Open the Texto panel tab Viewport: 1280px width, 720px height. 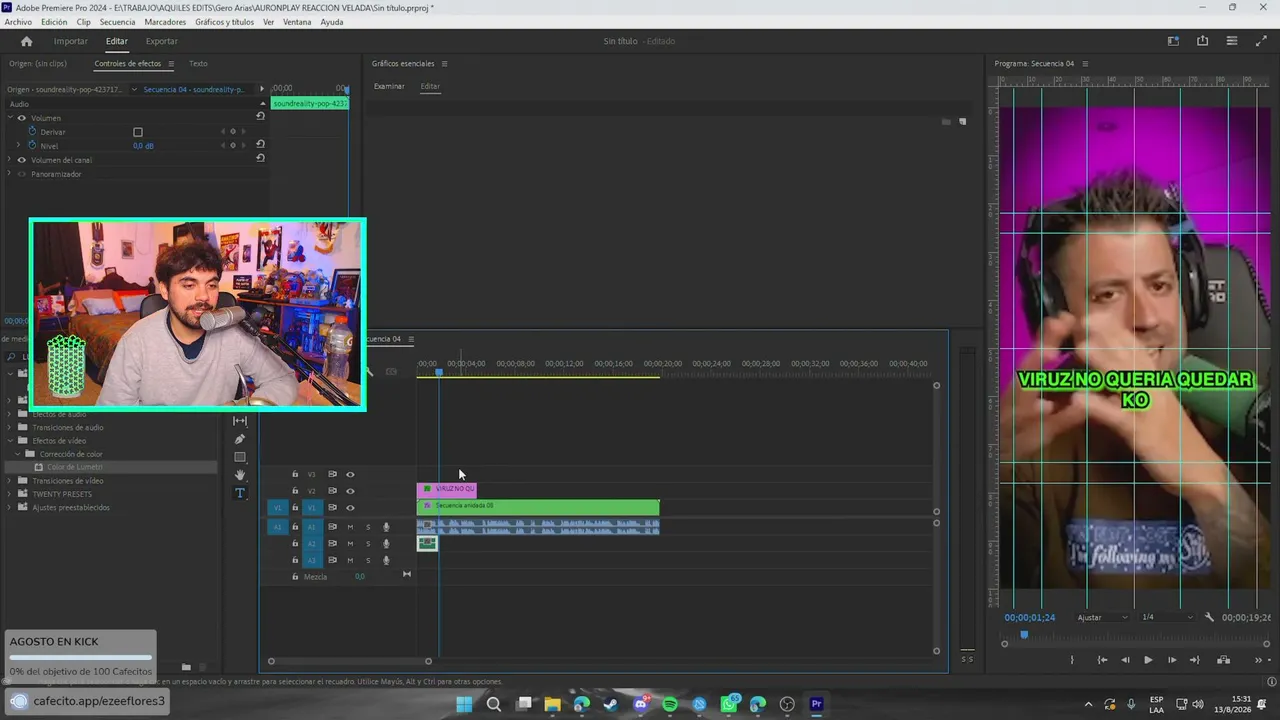198,64
